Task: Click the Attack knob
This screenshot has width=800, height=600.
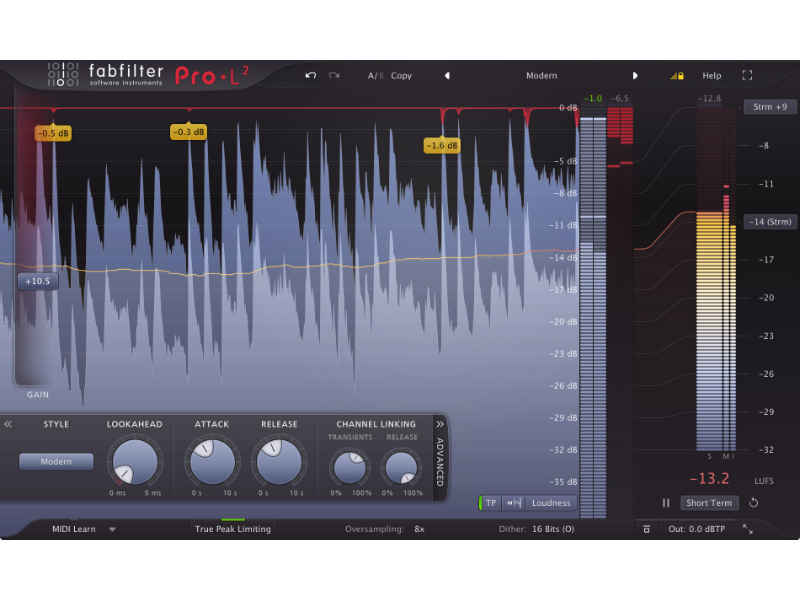Action: tap(212, 462)
